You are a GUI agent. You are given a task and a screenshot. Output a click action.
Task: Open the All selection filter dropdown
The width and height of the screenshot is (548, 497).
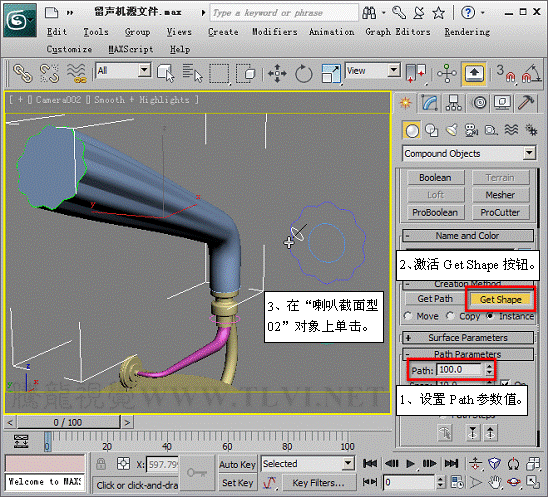(144, 70)
